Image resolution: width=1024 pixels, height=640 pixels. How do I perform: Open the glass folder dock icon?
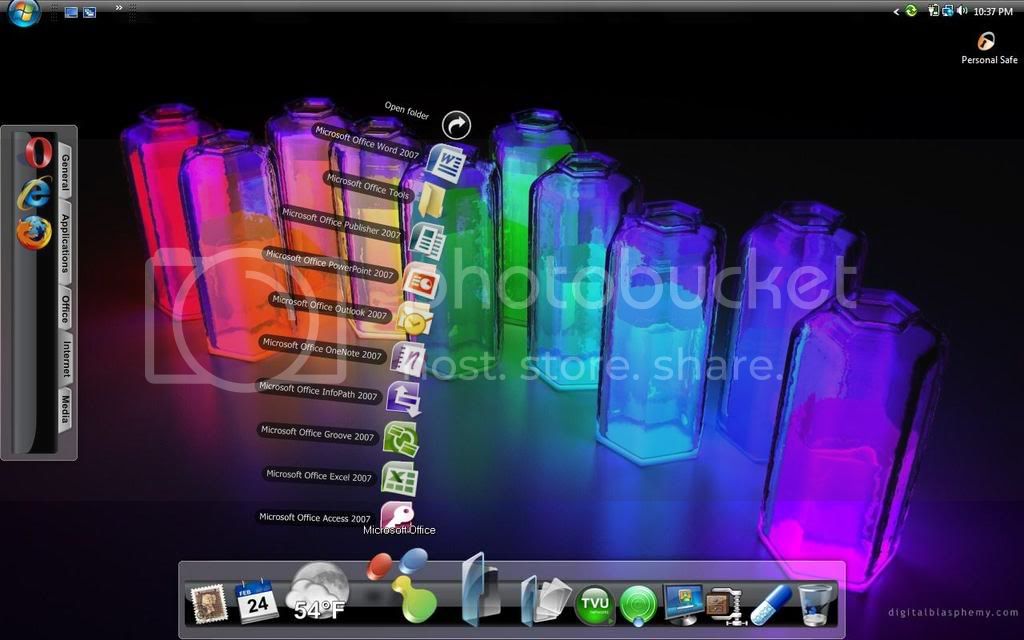pyautogui.click(x=480, y=590)
